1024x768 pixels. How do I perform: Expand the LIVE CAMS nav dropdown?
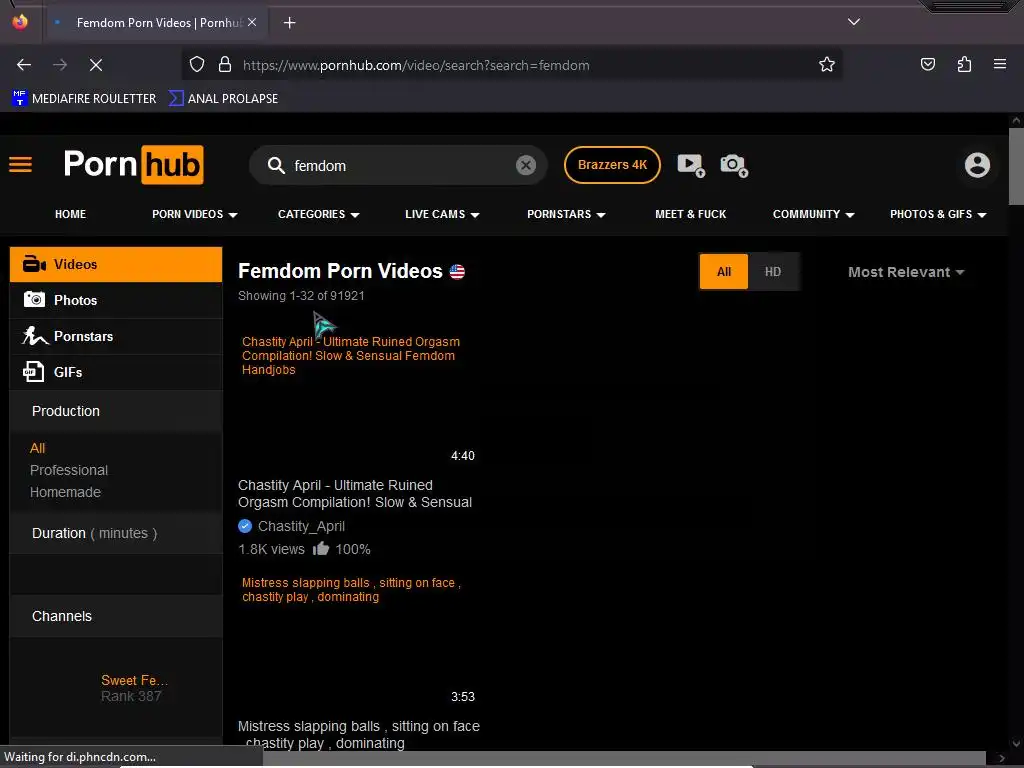[x=442, y=214]
